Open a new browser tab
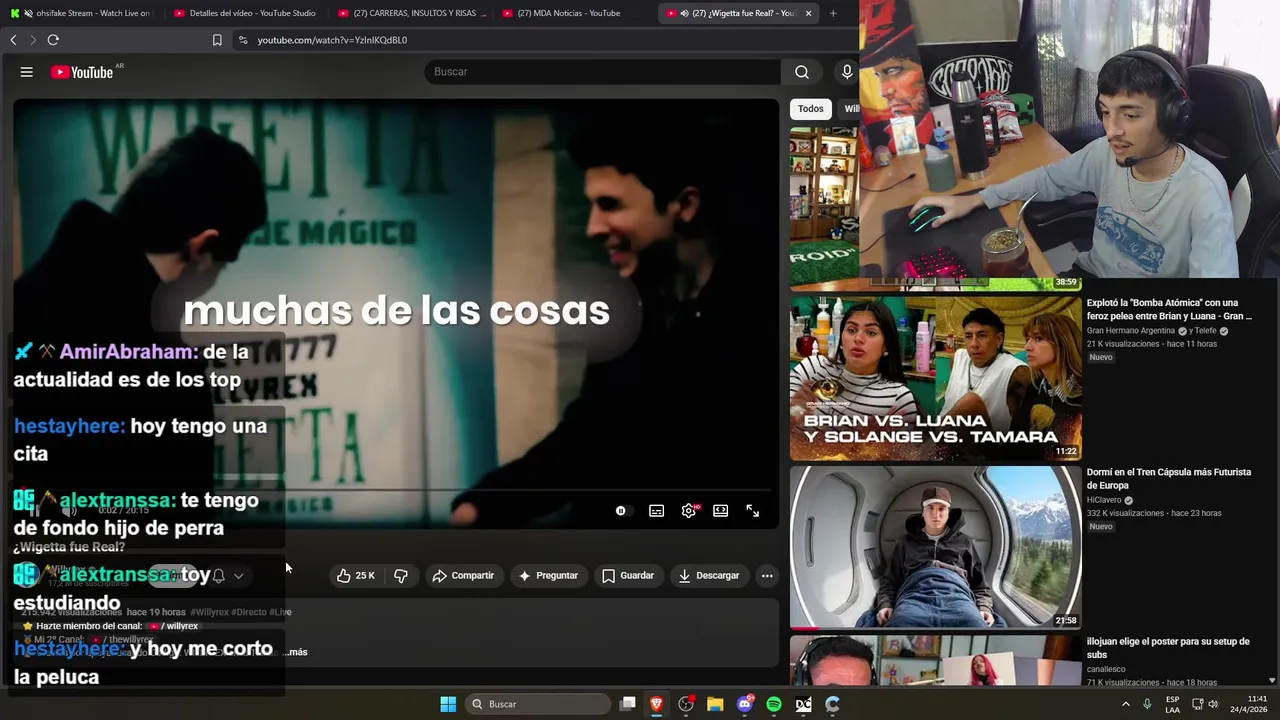The width and height of the screenshot is (1280, 720). pos(833,13)
